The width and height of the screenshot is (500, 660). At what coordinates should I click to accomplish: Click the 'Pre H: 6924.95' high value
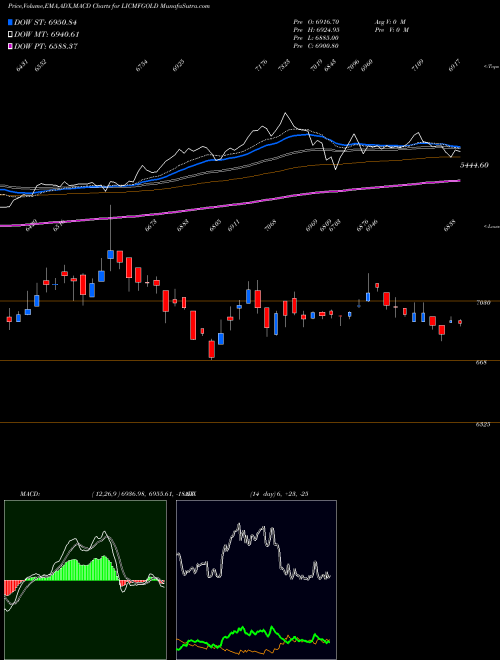(316, 29)
